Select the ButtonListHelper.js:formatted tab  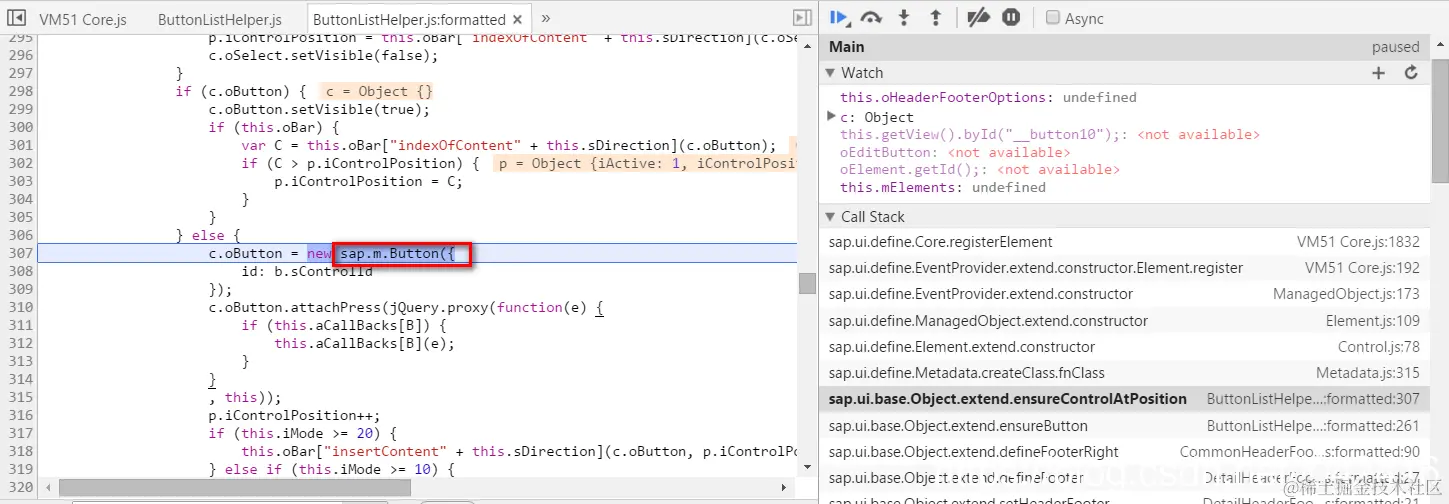tap(409, 19)
